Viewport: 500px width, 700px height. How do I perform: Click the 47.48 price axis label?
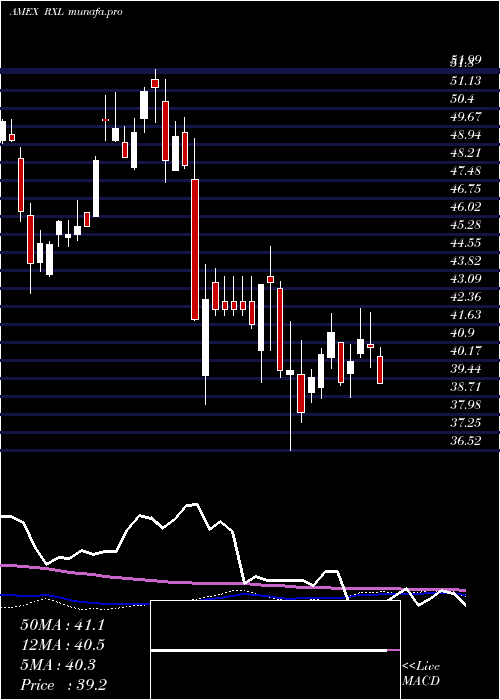pyautogui.click(x=466, y=171)
